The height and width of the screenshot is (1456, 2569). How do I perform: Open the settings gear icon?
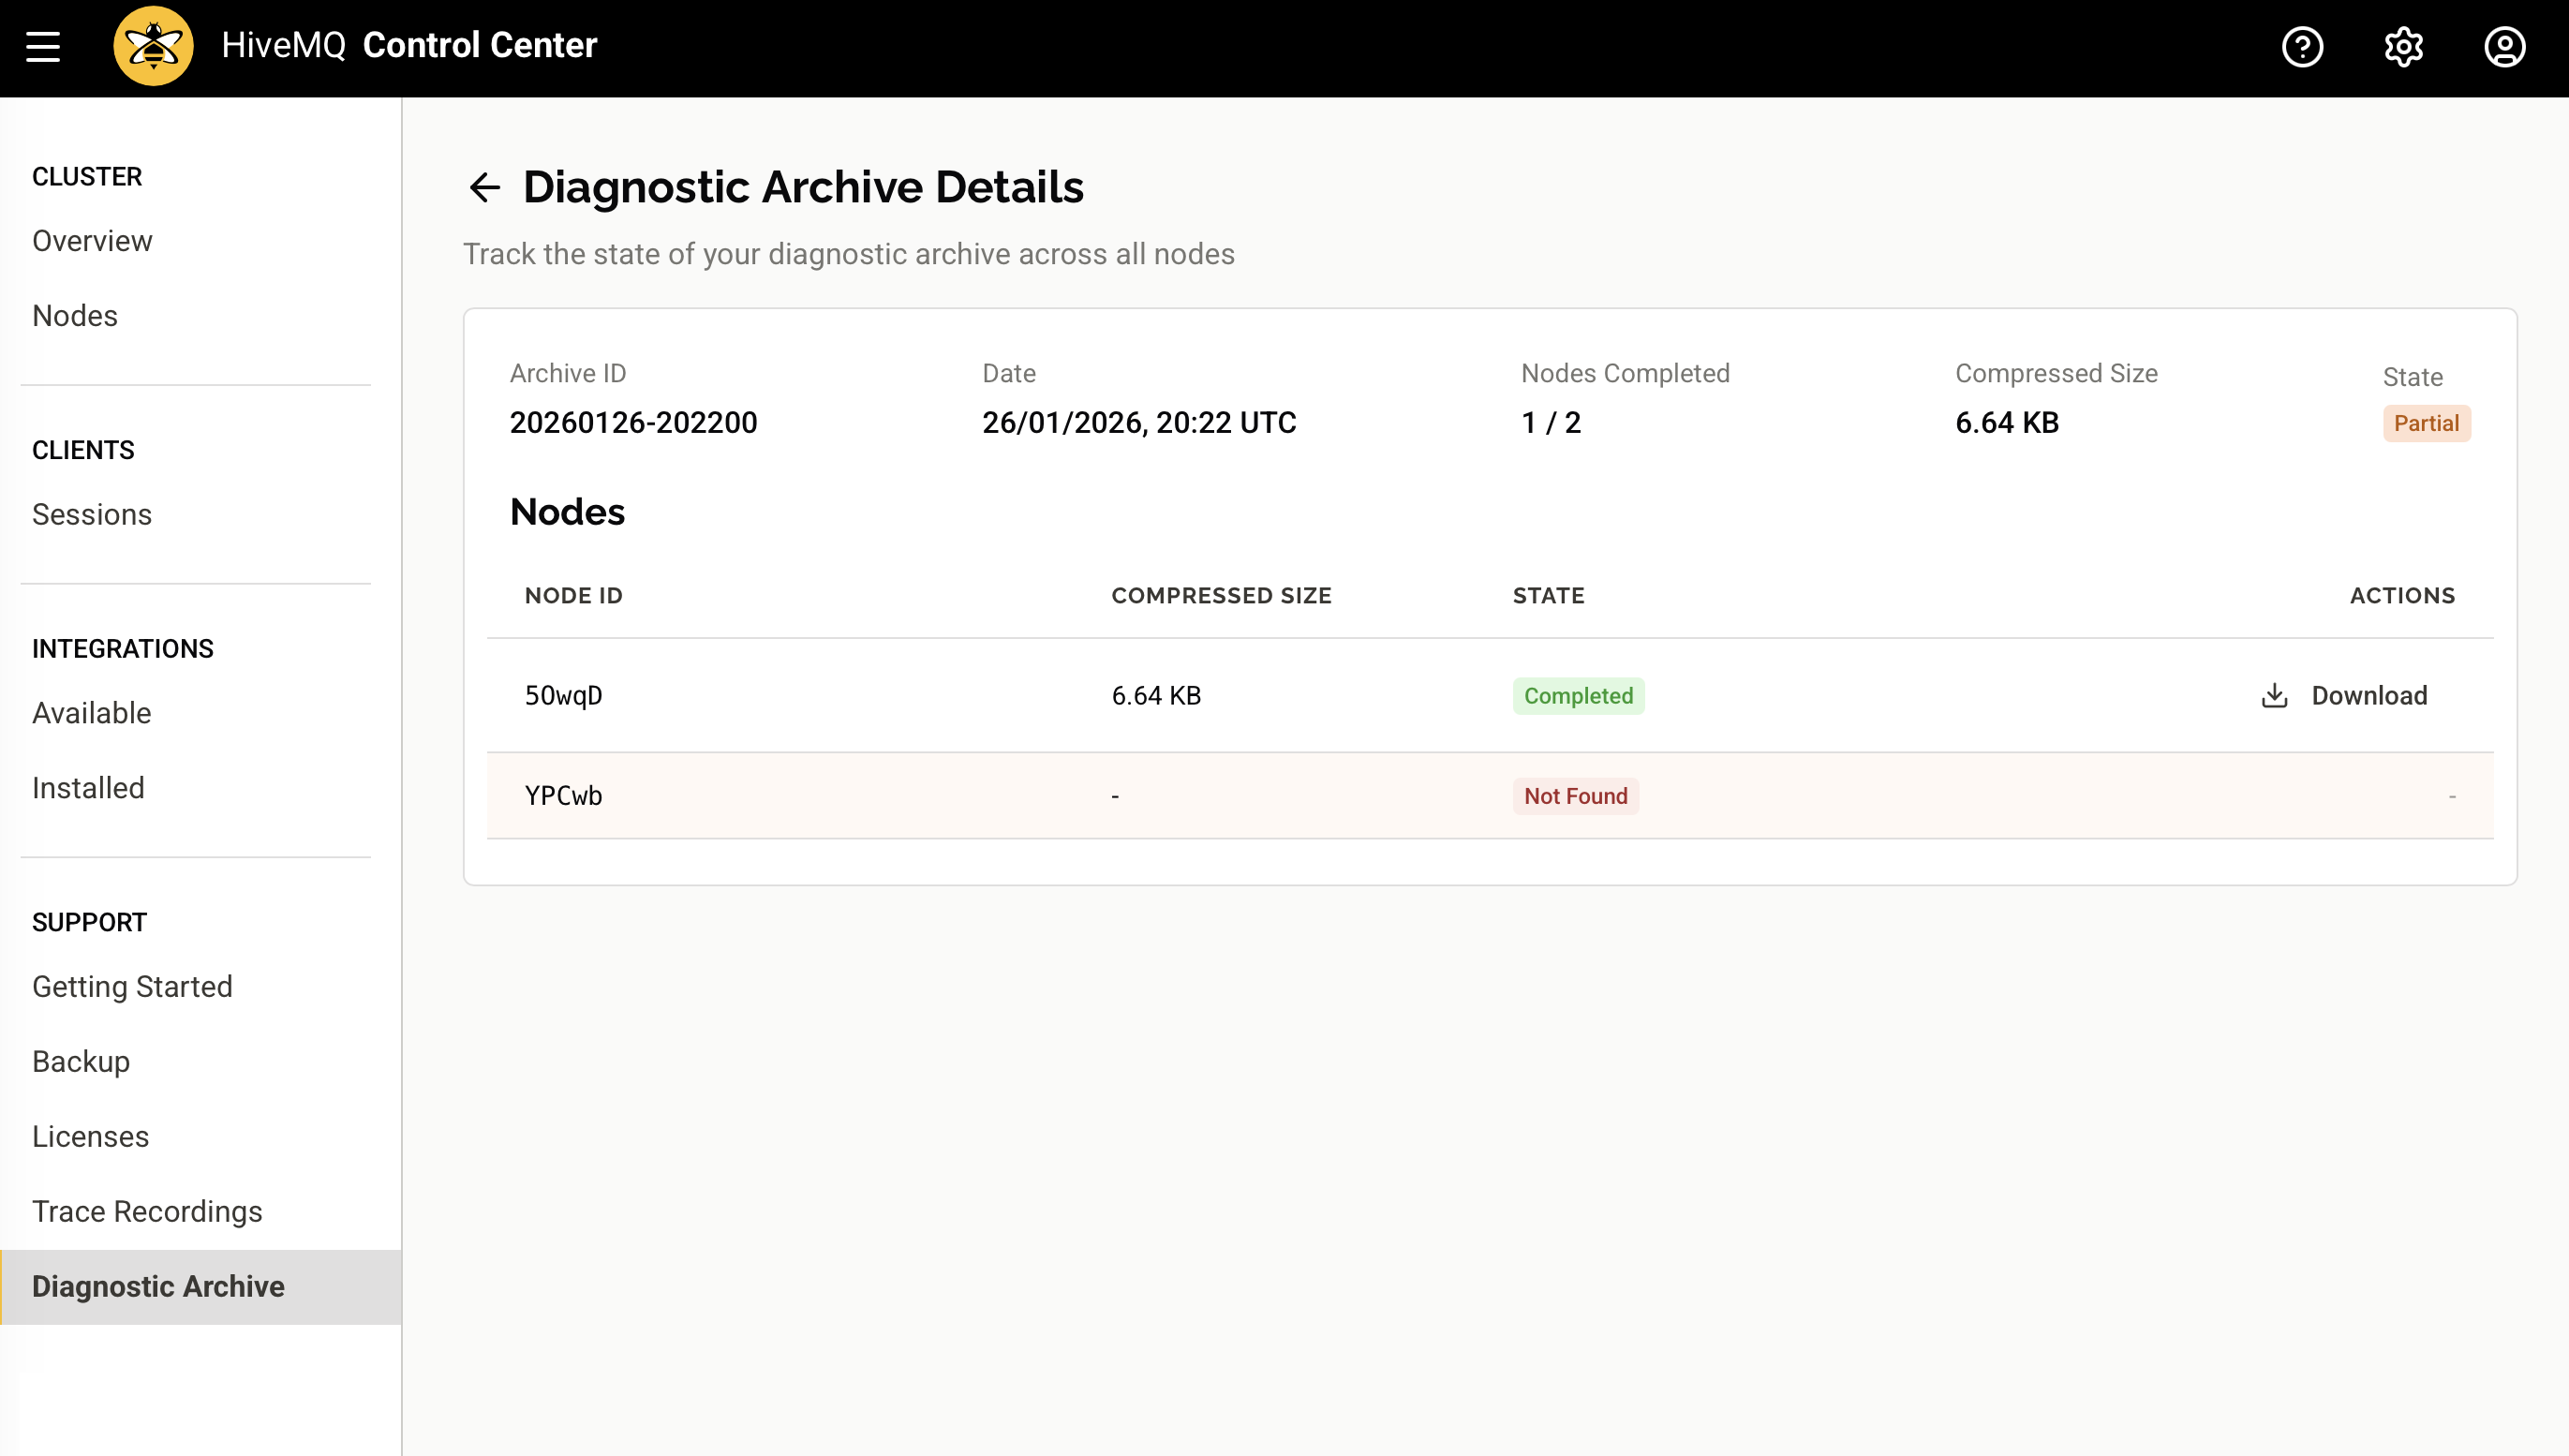(2403, 47)
